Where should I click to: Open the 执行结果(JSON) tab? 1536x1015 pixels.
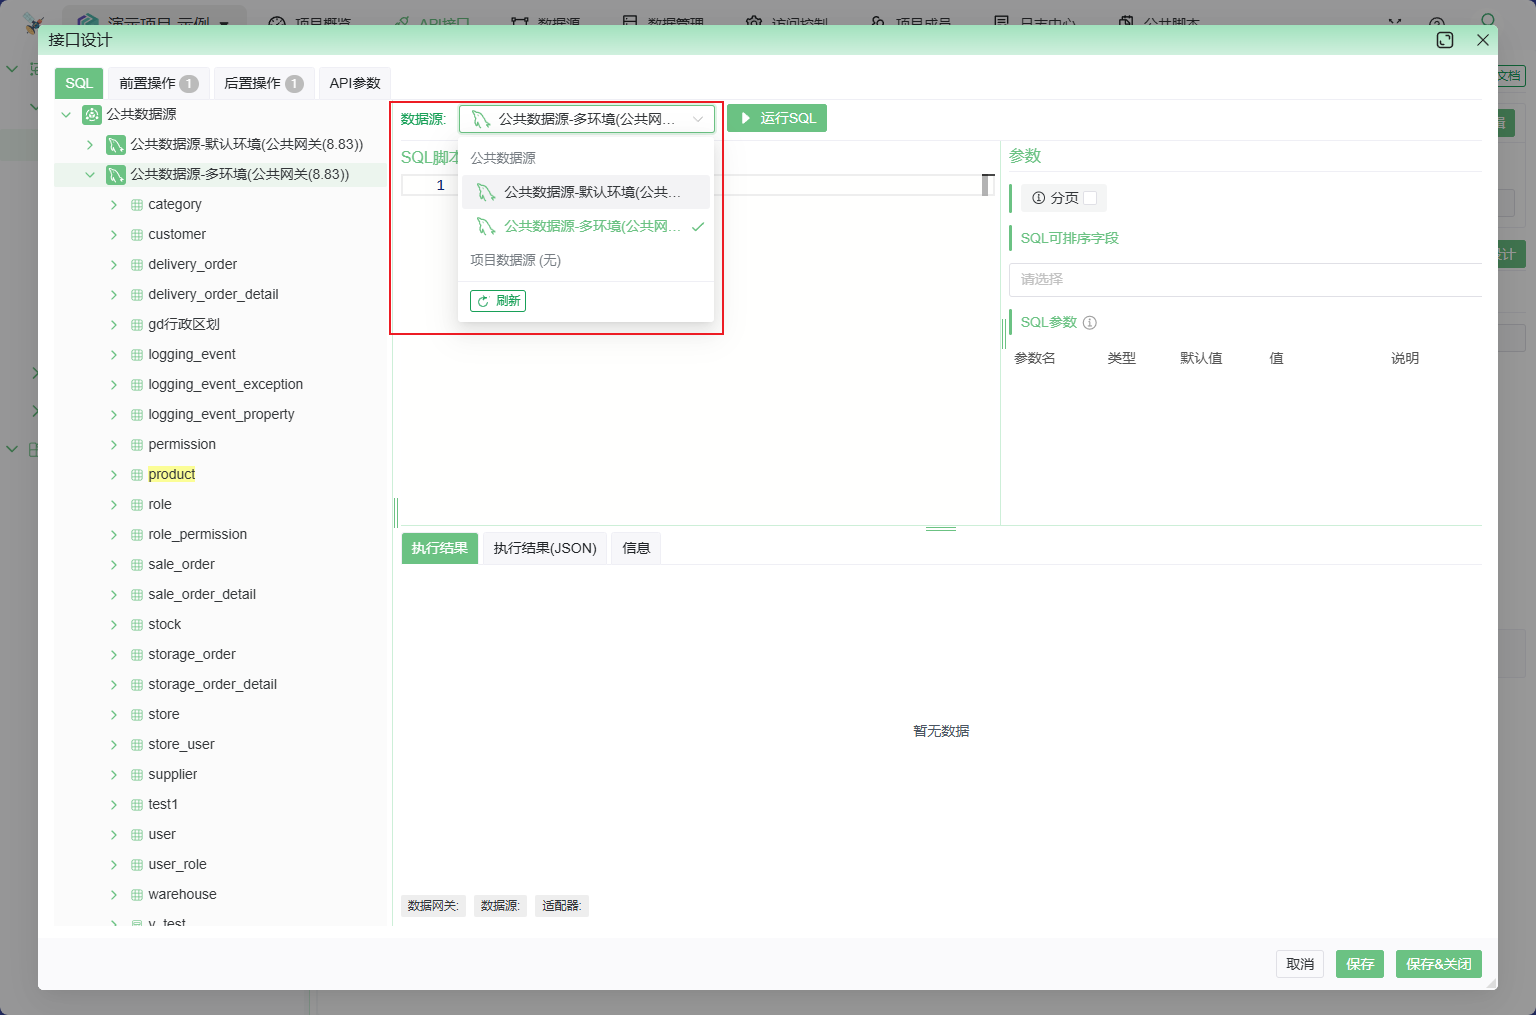point(544,548)
